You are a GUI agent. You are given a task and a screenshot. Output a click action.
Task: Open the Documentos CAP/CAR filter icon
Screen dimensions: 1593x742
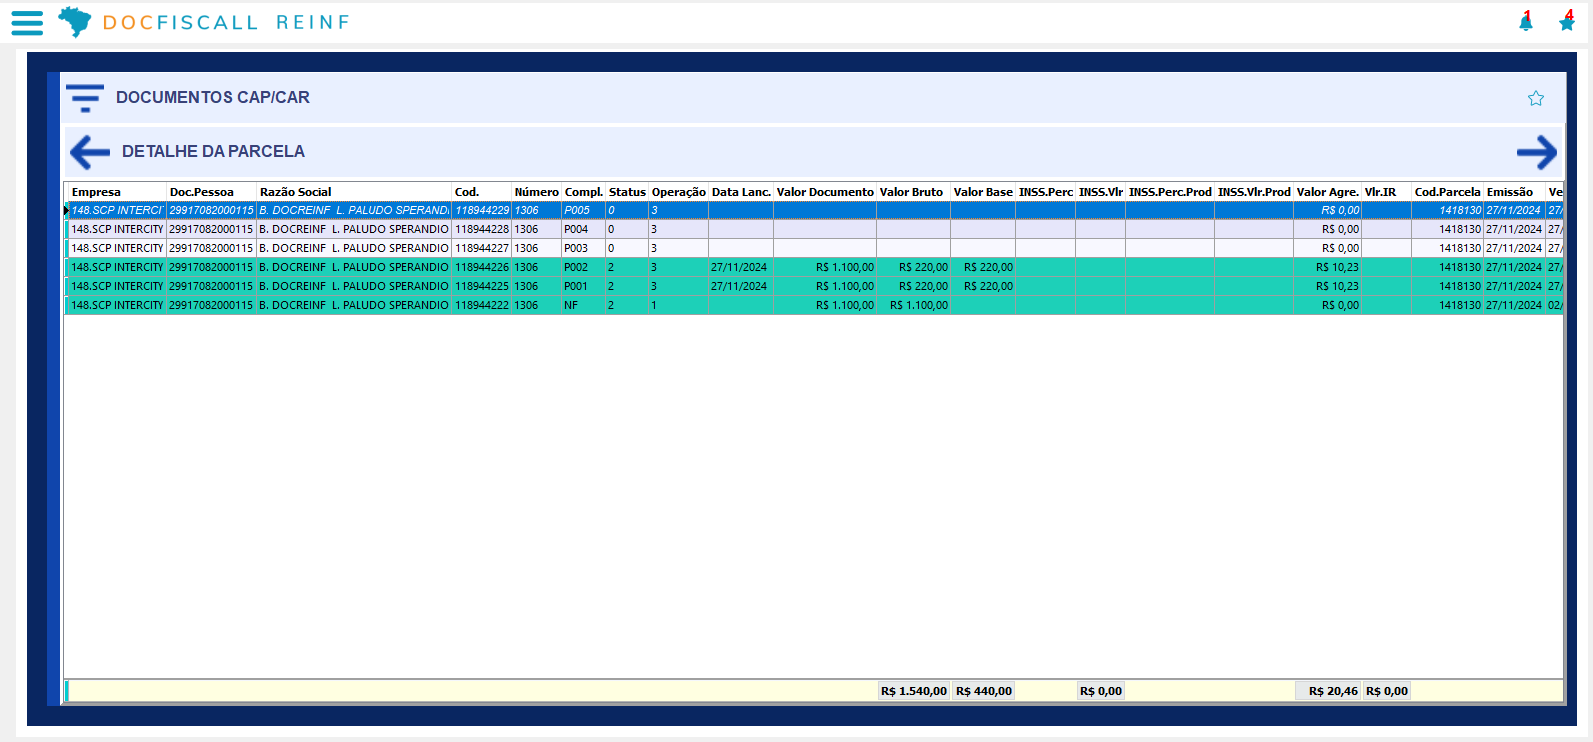pyautogui.click(x=85, y=98)
